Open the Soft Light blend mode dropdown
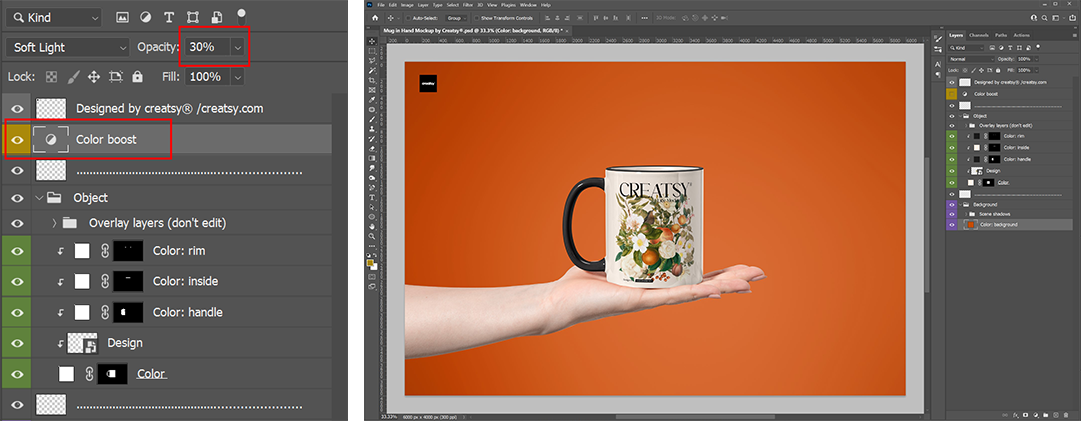The width and height of the screenshot is (1081, 421). (x=68, y=48)
